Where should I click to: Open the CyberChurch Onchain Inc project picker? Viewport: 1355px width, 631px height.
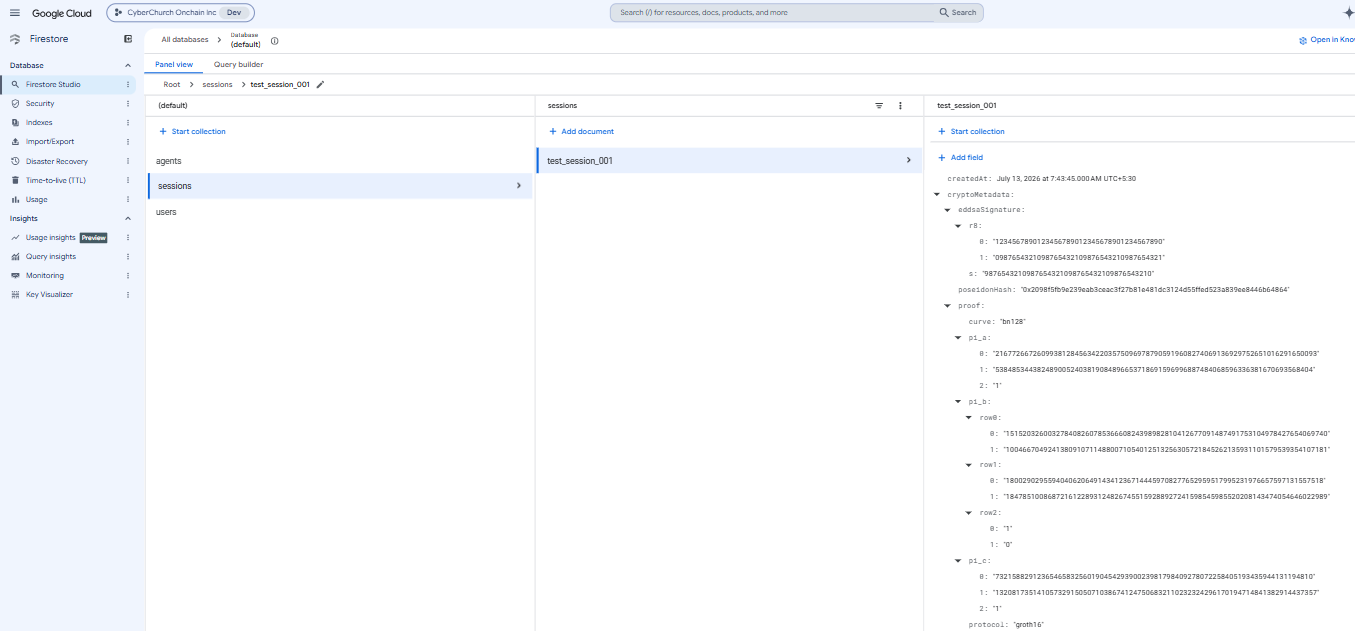click(x=180, y=13)
